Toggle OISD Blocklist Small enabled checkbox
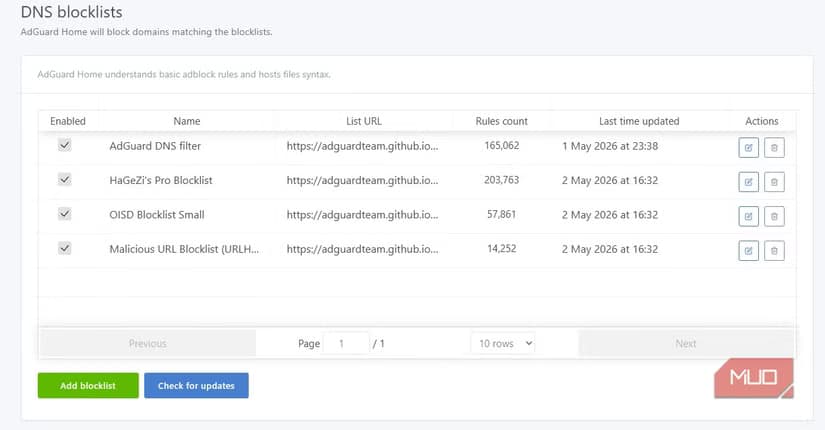This screenshot has height=430, width=825. [x=64, y=214]
